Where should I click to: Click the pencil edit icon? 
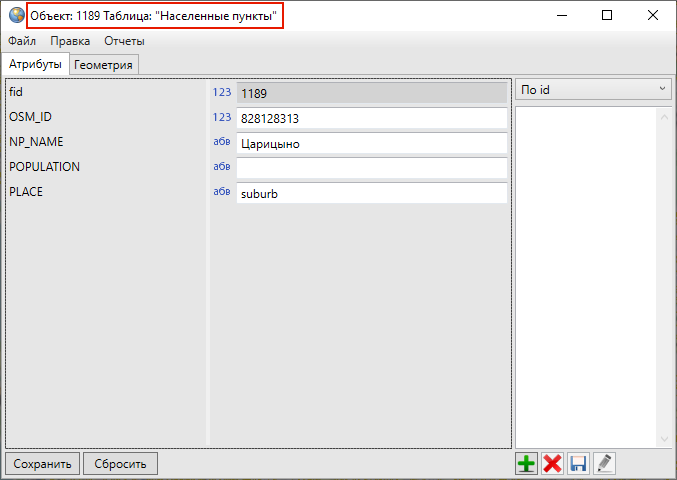(603, 464)
